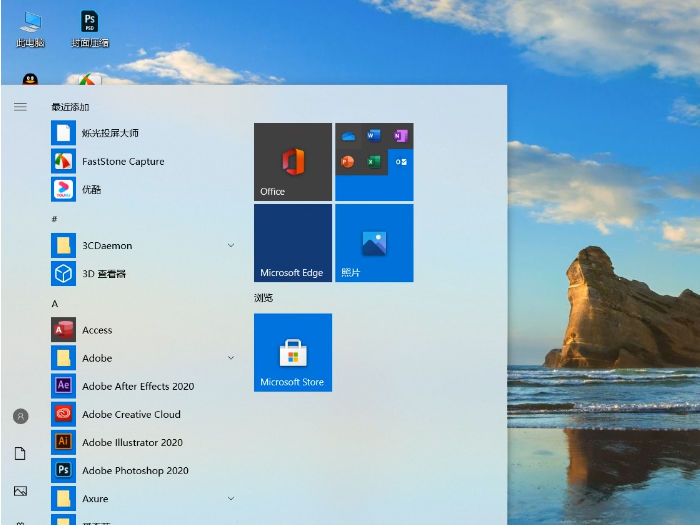
Task: Click the # letter group header
Action: [54, 219]
